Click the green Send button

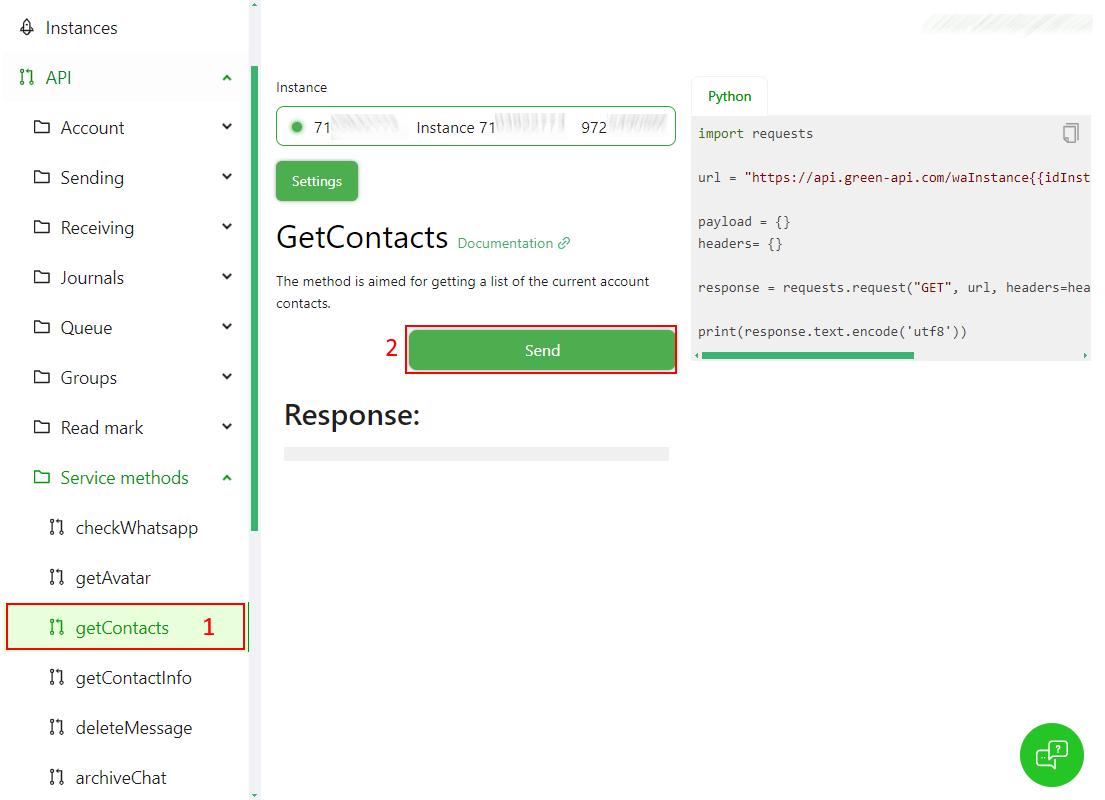pos(541,350)
